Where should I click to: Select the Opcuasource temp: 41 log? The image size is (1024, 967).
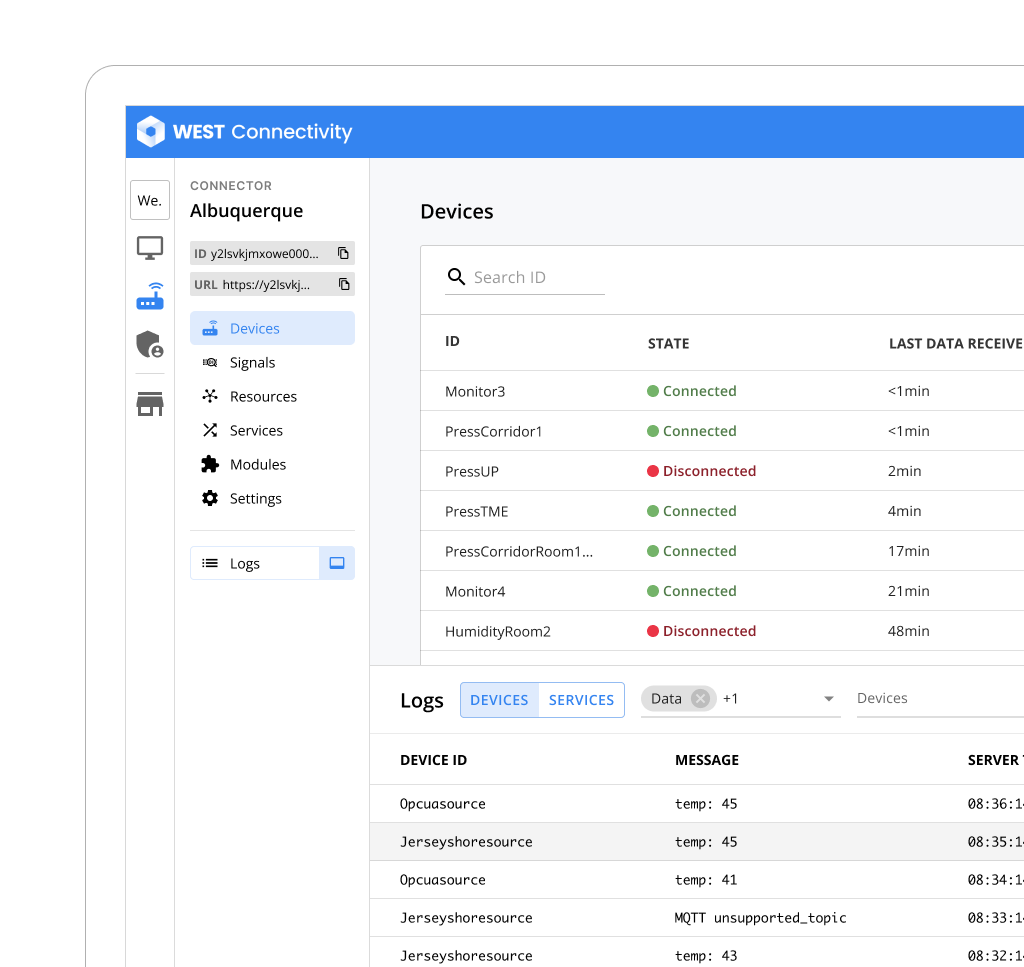697,880
